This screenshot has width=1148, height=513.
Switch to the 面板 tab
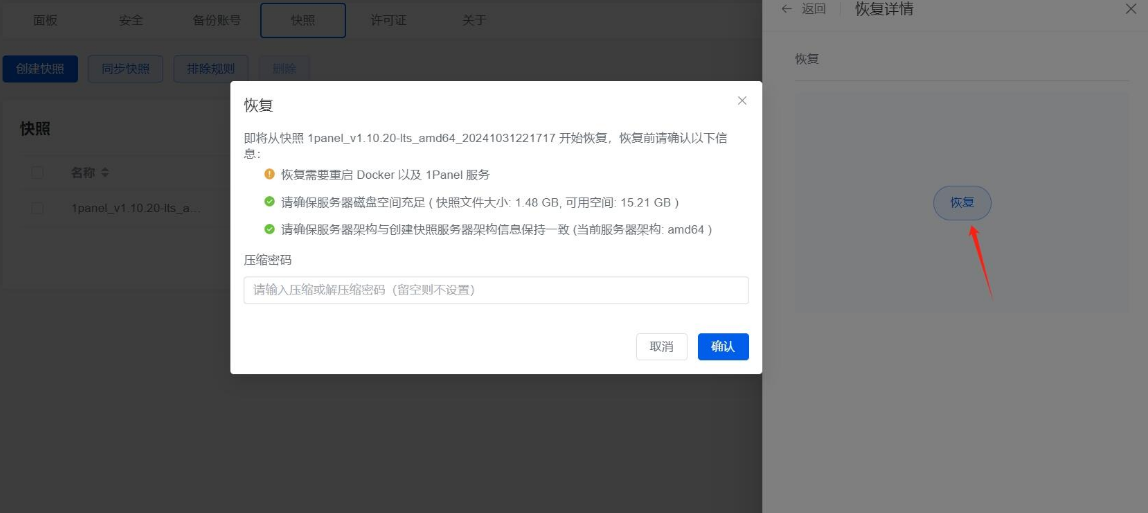(46, 20)
